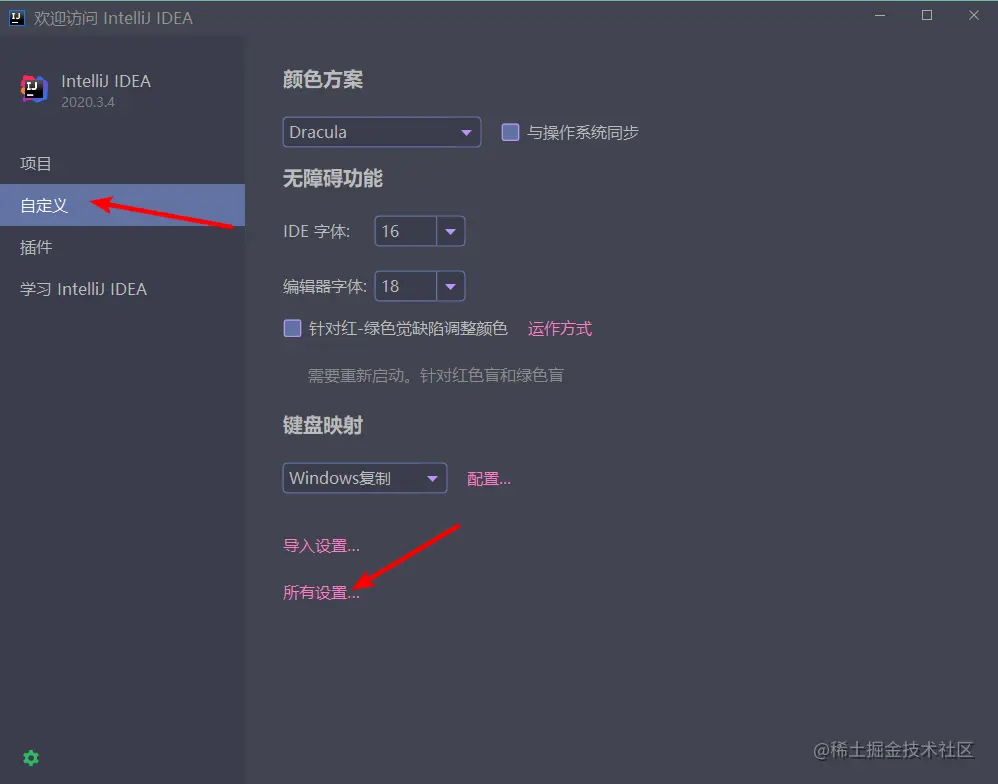Click the 无障碍功能 heading text
This screenshot has width=998, height=784.
pos(332,178)
